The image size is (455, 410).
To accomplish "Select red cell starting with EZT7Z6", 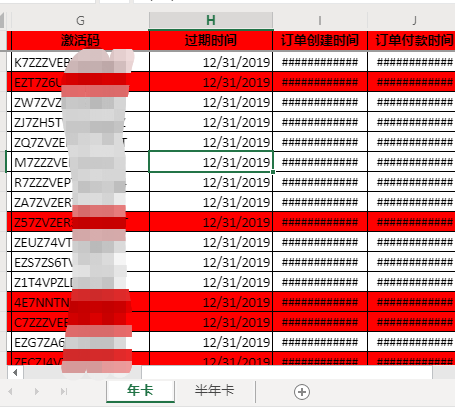I will (80, 82).
